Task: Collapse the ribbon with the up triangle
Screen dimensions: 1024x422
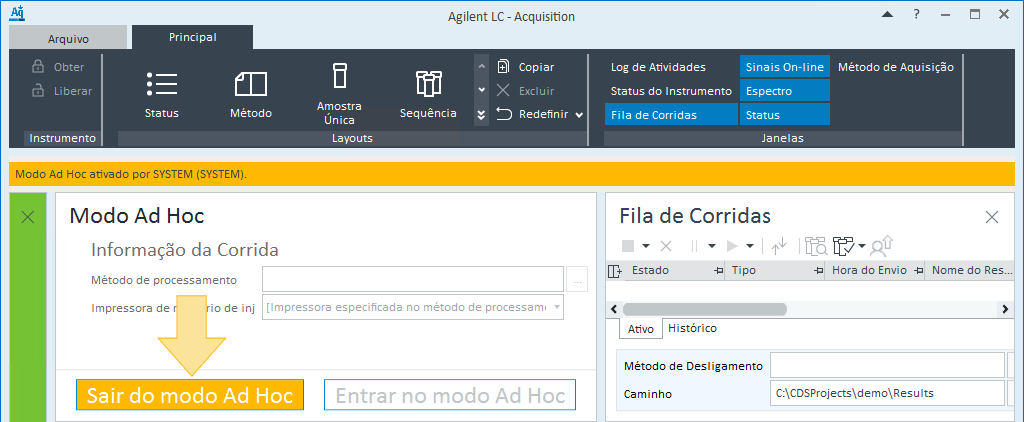Action: click(x=887, y=14)
